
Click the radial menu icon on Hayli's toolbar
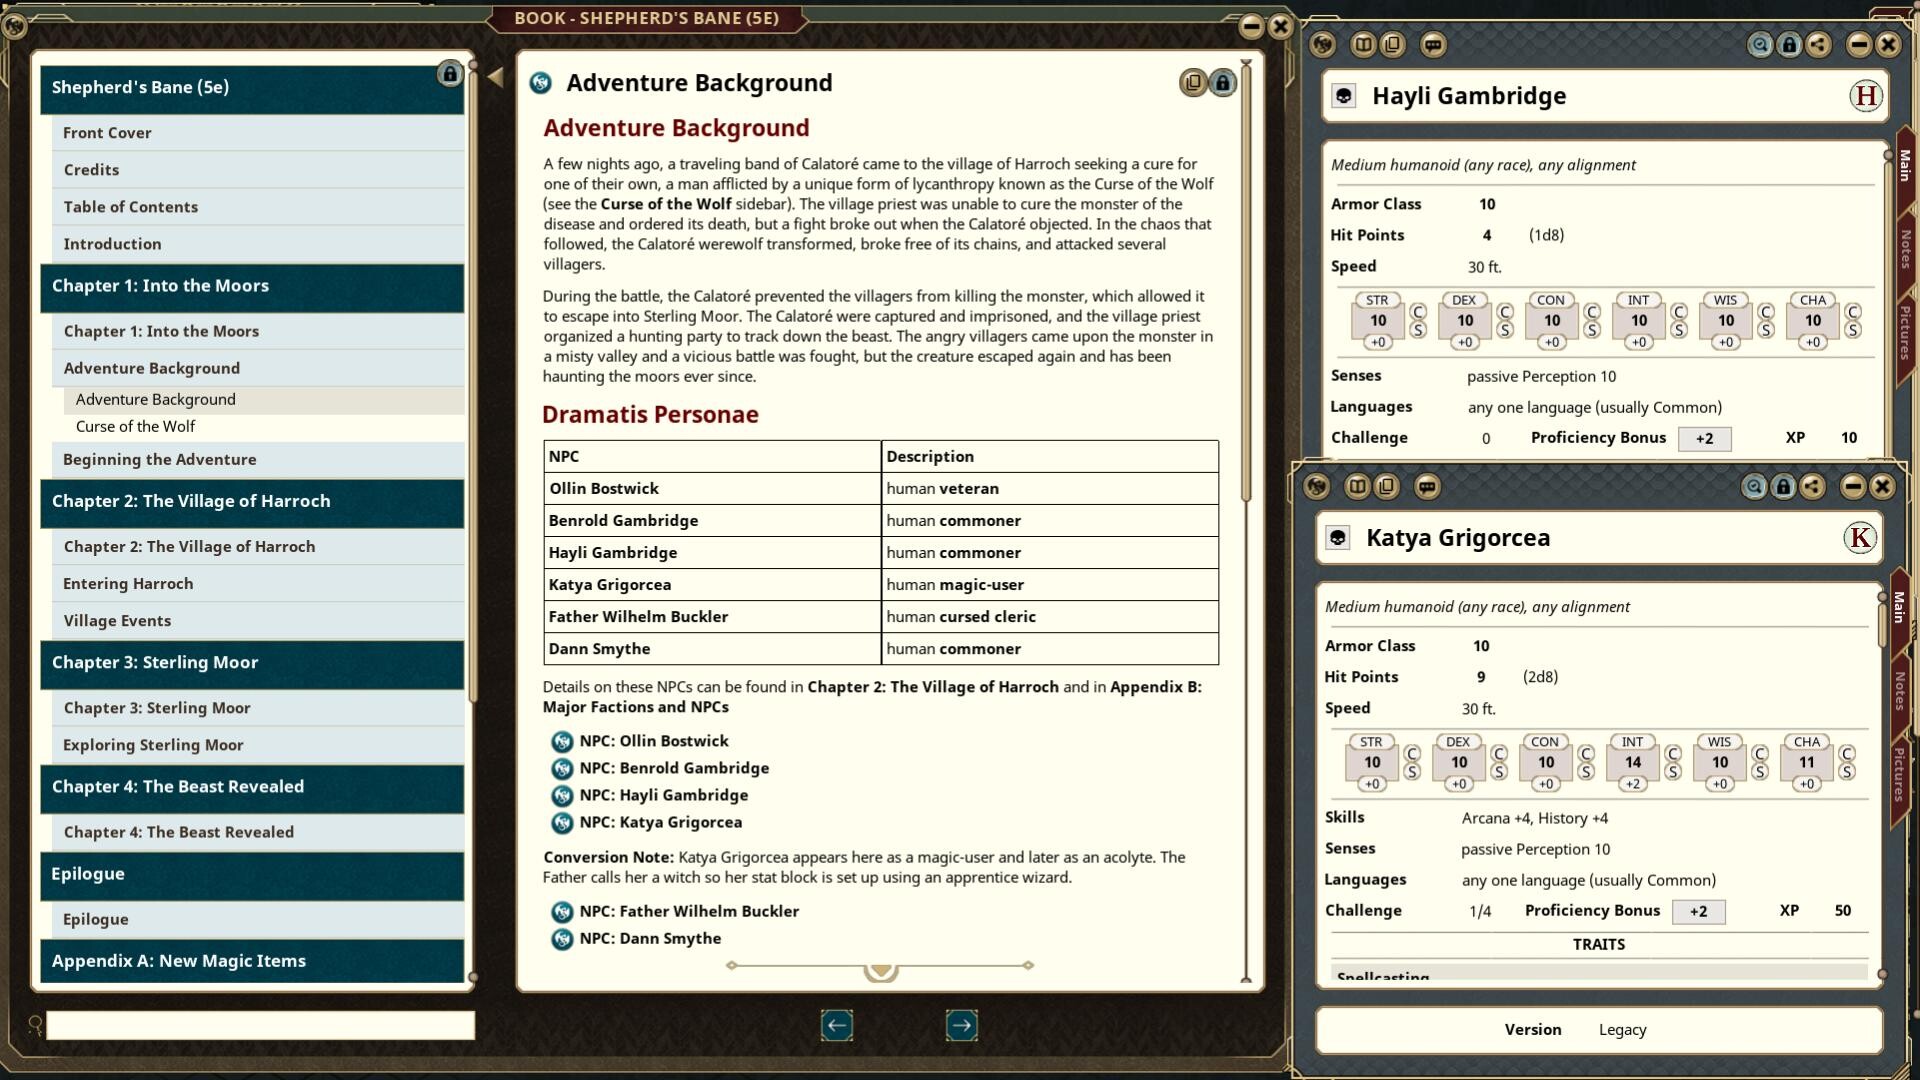(1322, 44)
